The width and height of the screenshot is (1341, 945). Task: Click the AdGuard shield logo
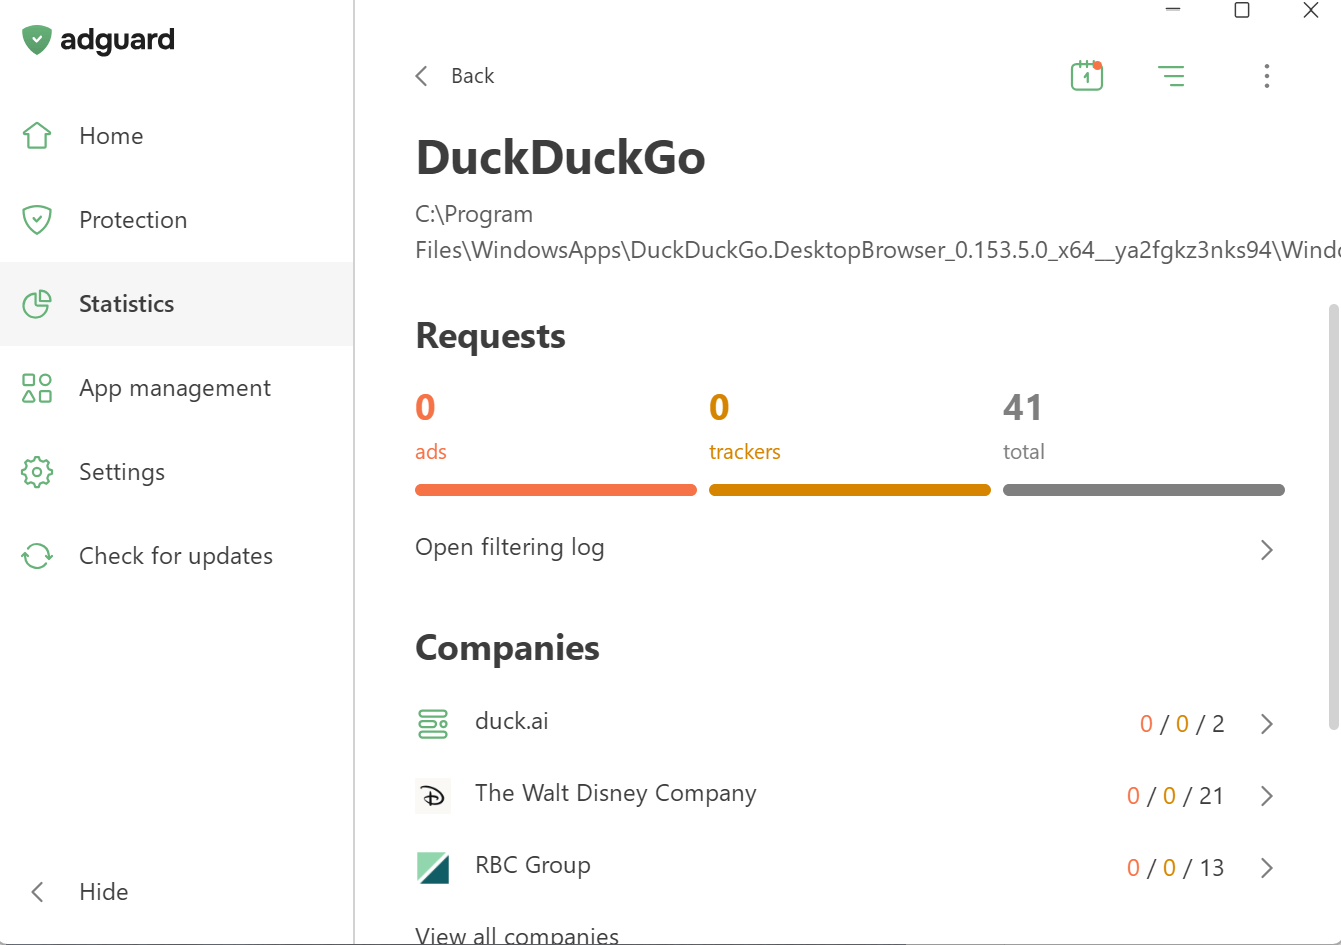coord(37,40)
